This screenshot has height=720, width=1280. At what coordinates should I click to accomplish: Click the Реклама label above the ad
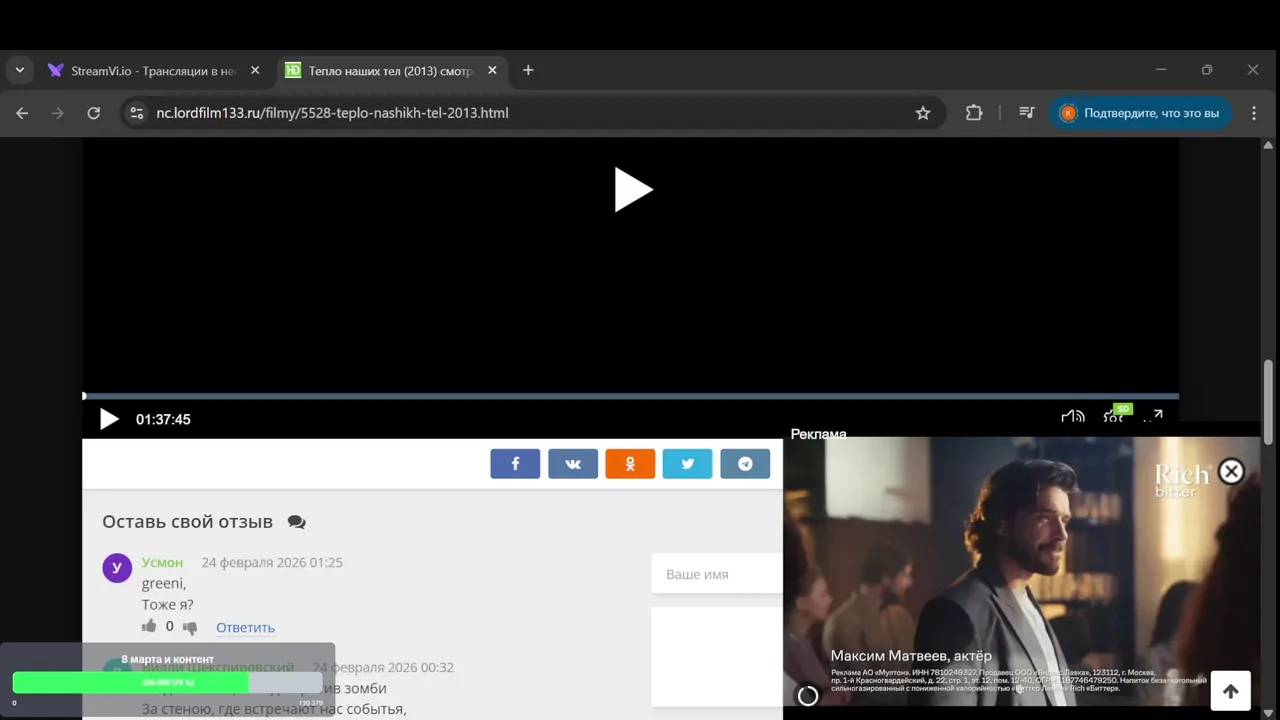[x=818, y=434]
